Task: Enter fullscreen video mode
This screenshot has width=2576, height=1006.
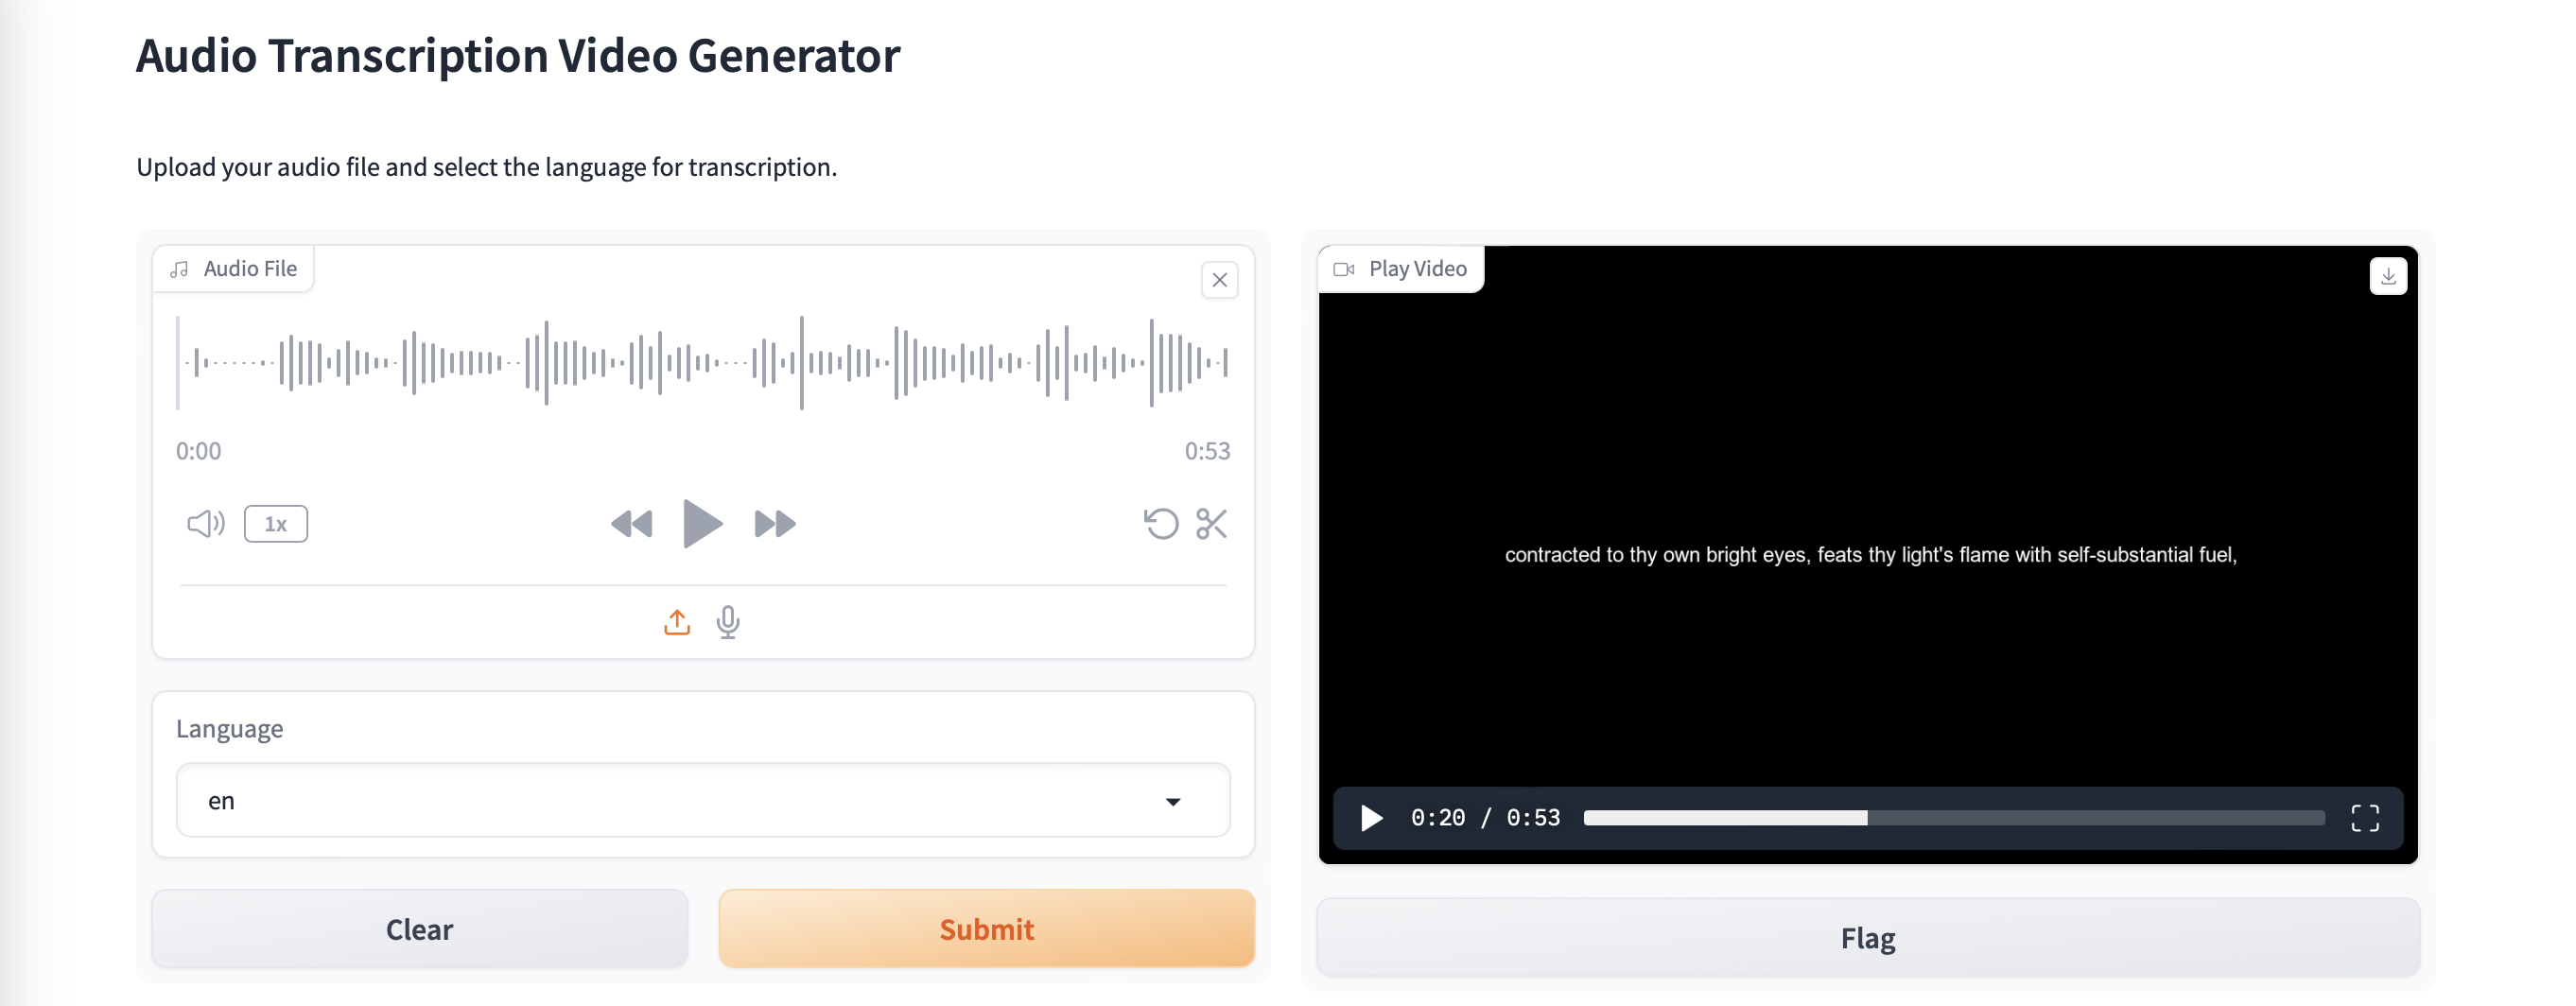Action: (x=2365, y=818)
